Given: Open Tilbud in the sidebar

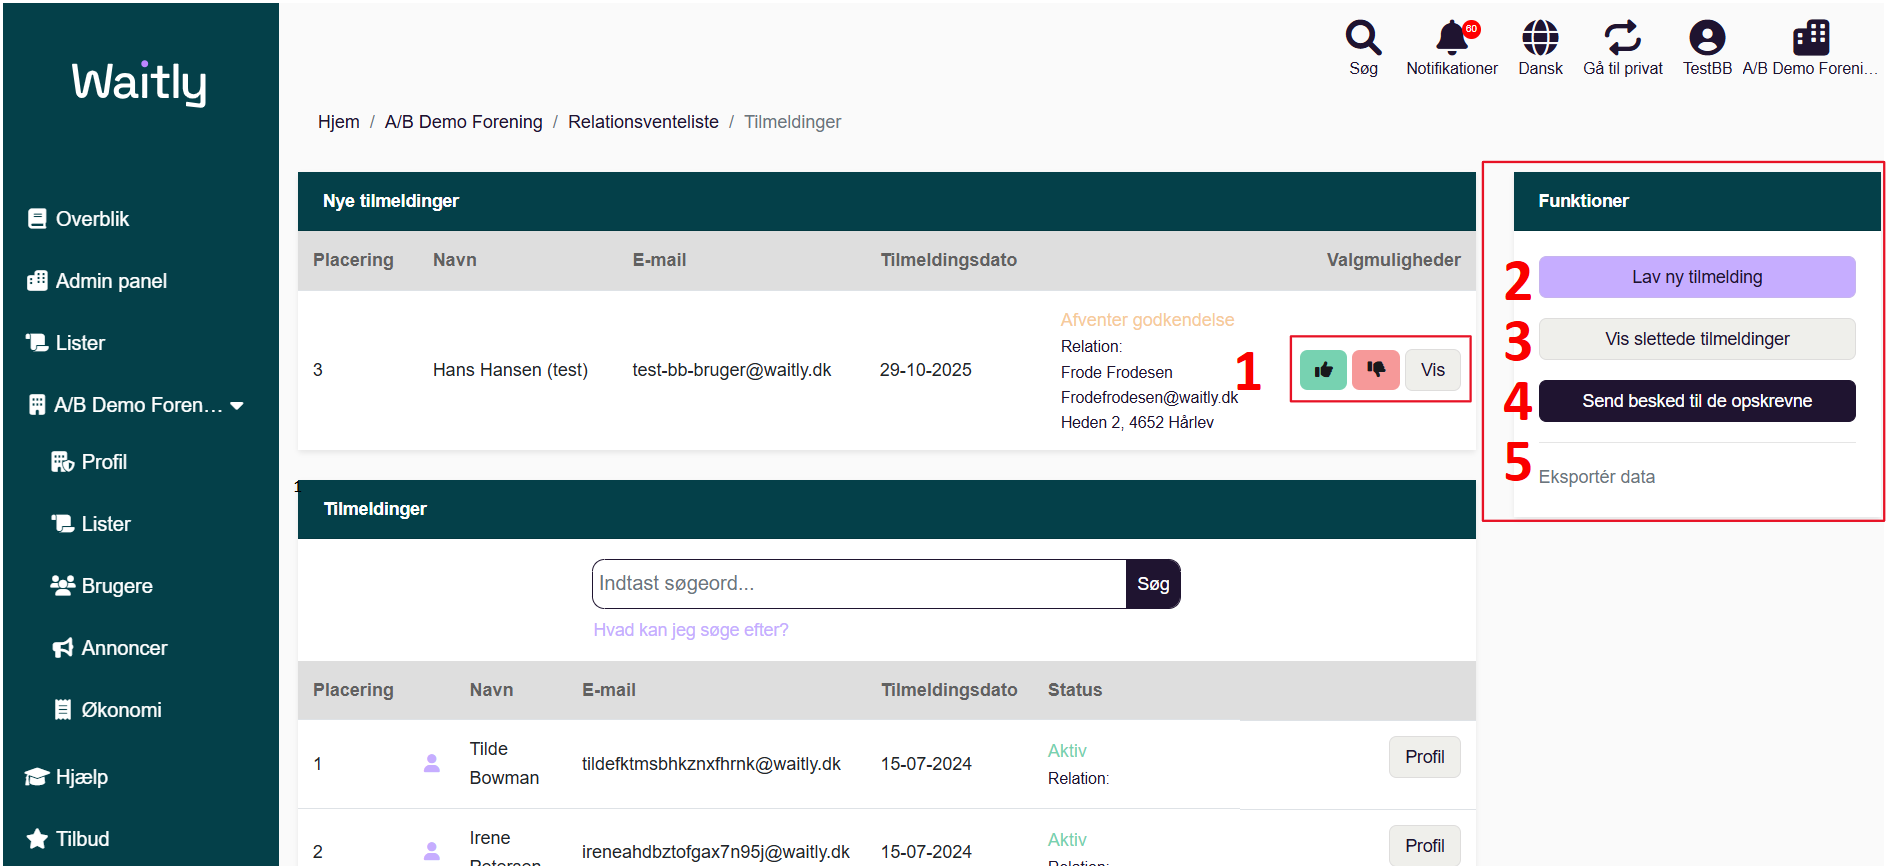Looking at the screenshot, I should [68, 839].
